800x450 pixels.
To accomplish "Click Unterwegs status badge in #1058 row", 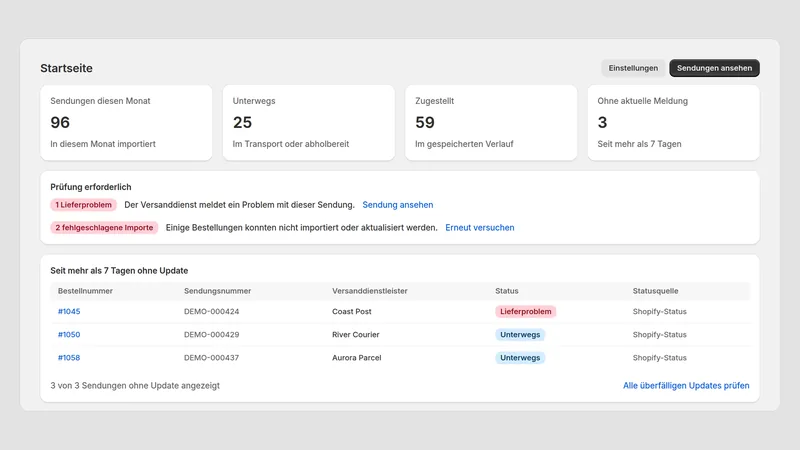I will (520, 358).
